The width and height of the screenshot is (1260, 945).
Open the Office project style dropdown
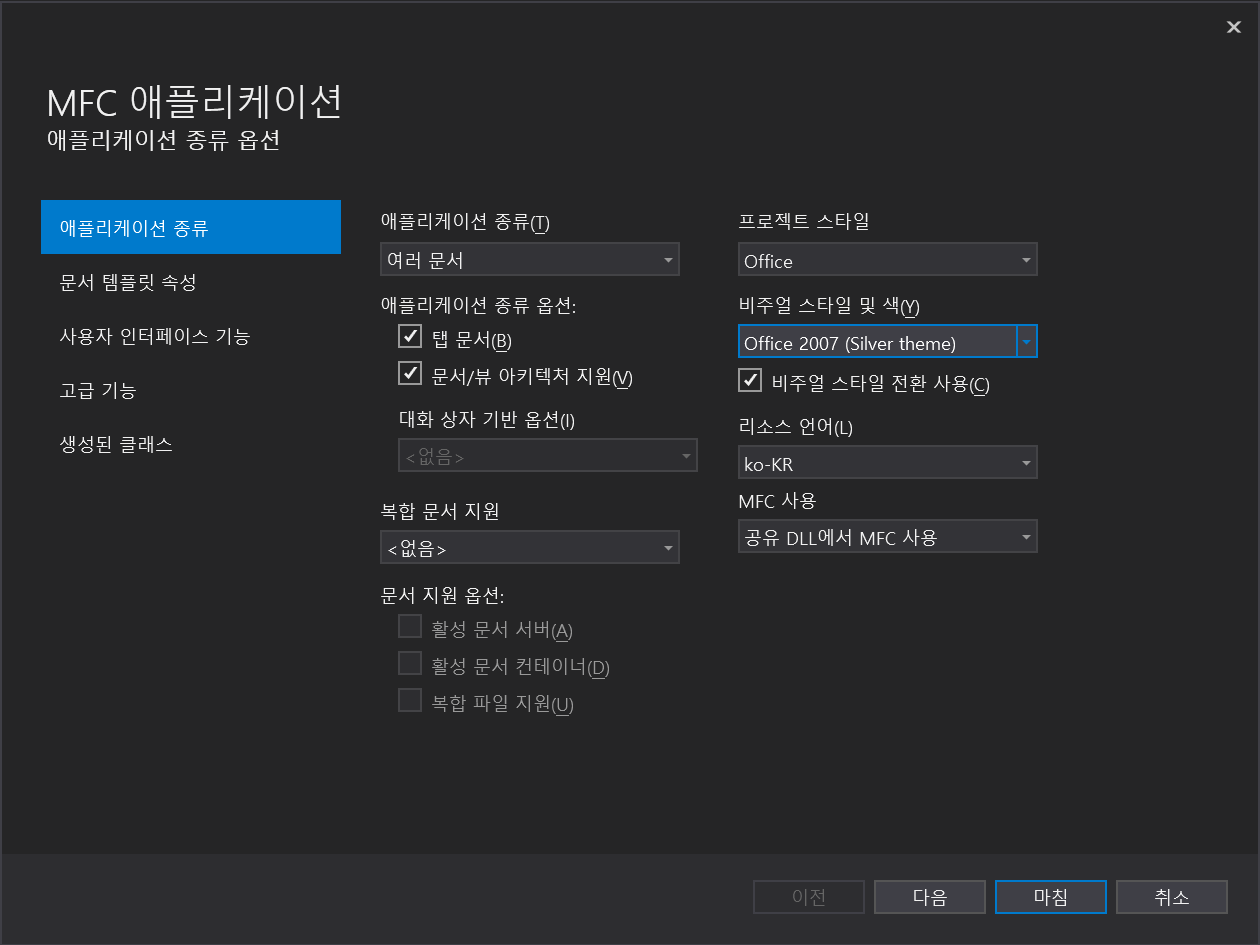(x=888, y=259)
